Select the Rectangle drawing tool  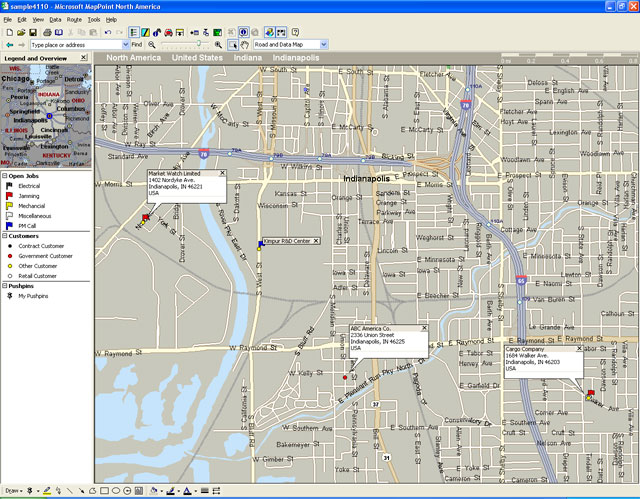pos(104,491)
